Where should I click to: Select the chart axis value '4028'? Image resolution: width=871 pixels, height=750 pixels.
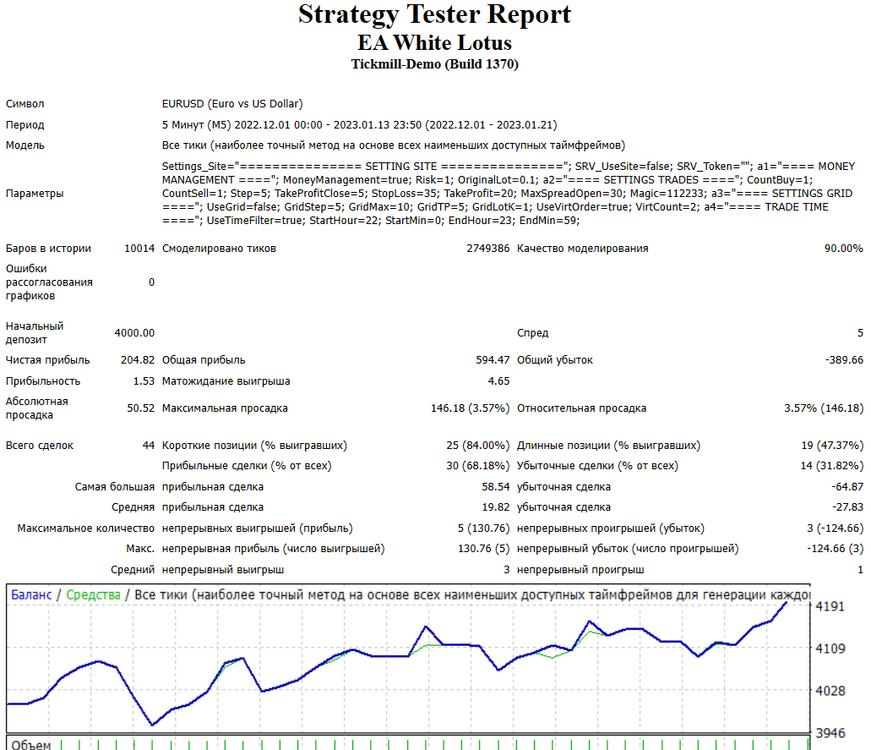coord(830,691)
